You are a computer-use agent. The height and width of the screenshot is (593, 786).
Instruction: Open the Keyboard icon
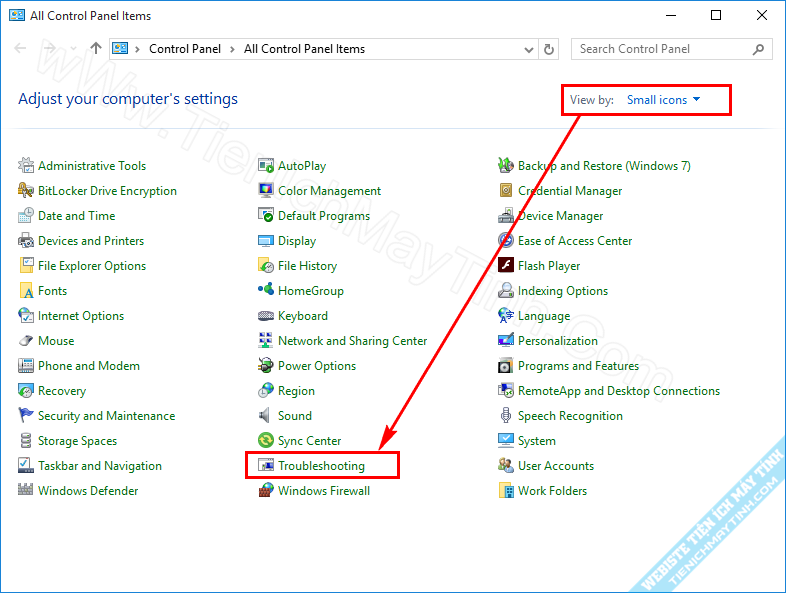pyautogui.click(x=266, y=316)
